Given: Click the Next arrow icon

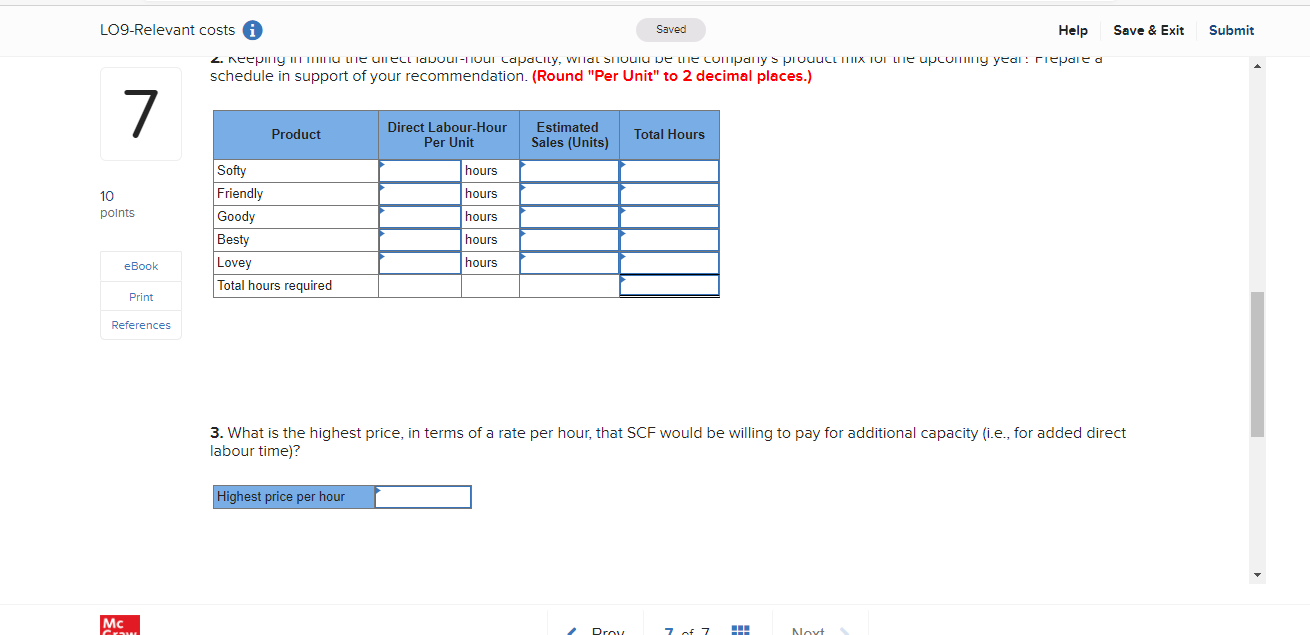Looking at the screenshot, I should [x=846, y=629].
